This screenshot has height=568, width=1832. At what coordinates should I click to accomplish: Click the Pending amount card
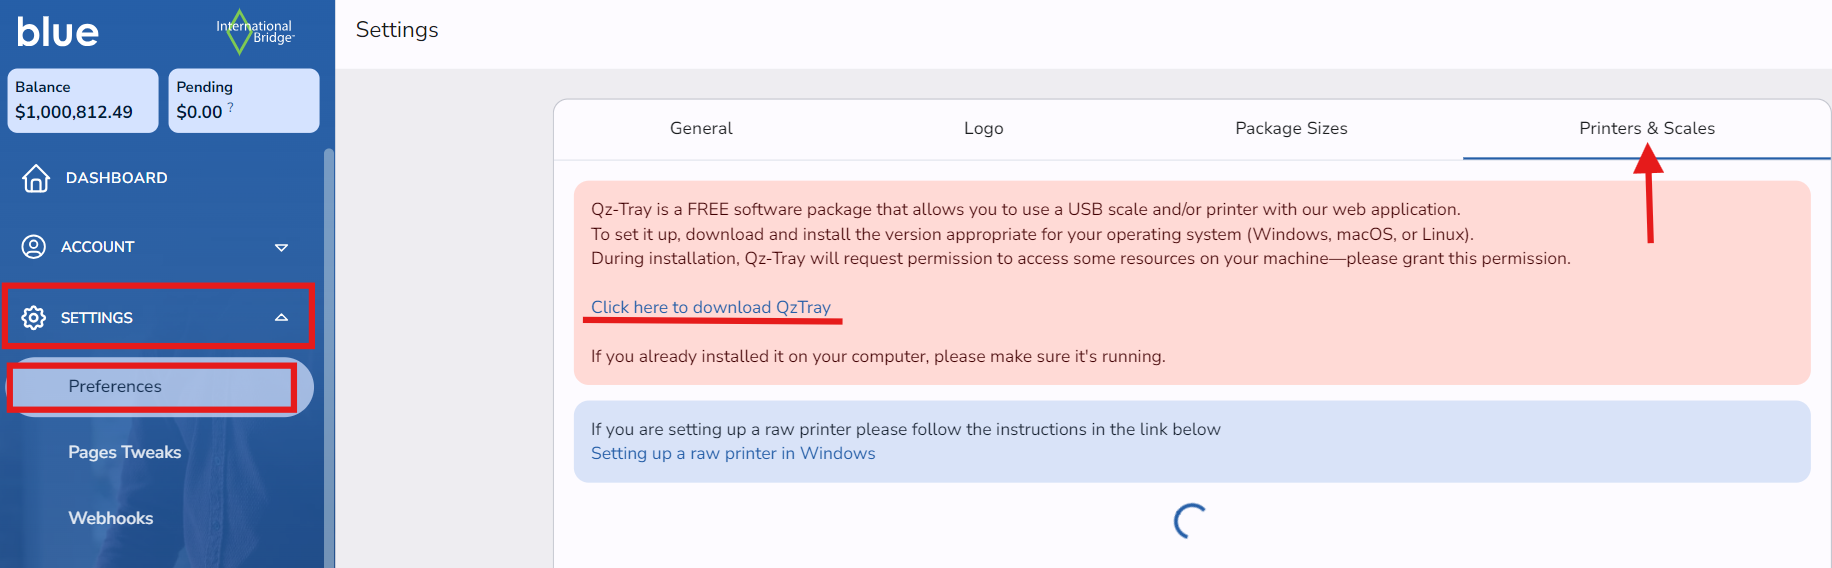(244, 100)
